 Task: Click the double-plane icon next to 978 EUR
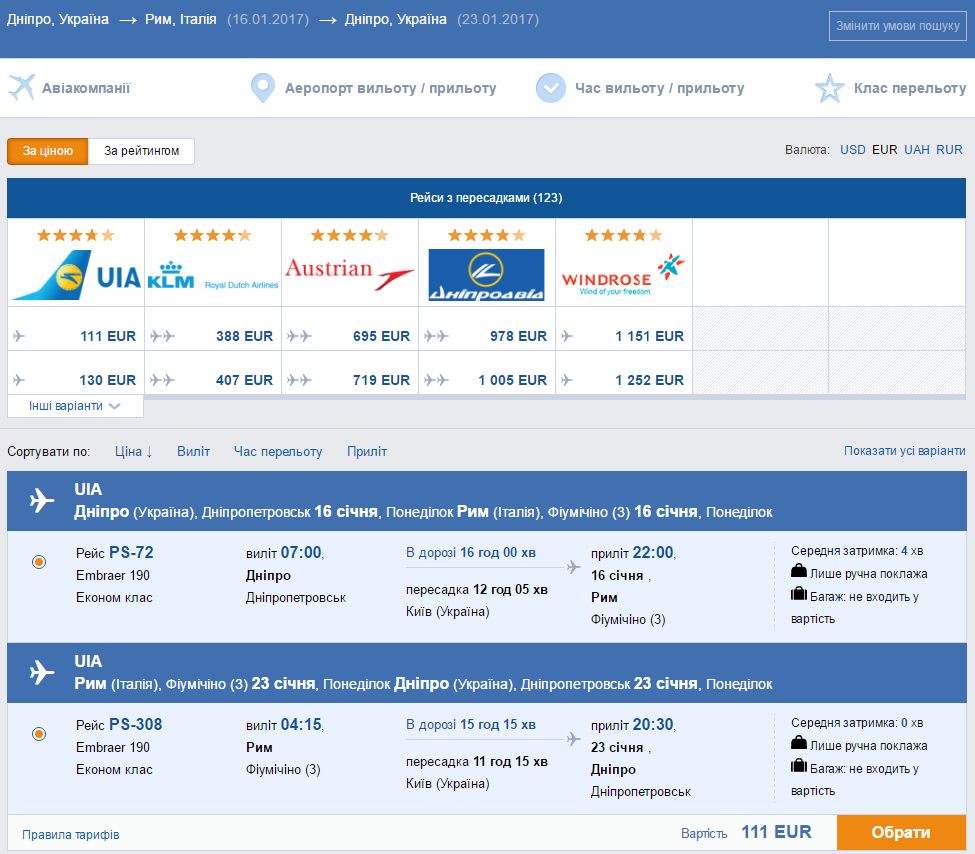click(436, 336)
